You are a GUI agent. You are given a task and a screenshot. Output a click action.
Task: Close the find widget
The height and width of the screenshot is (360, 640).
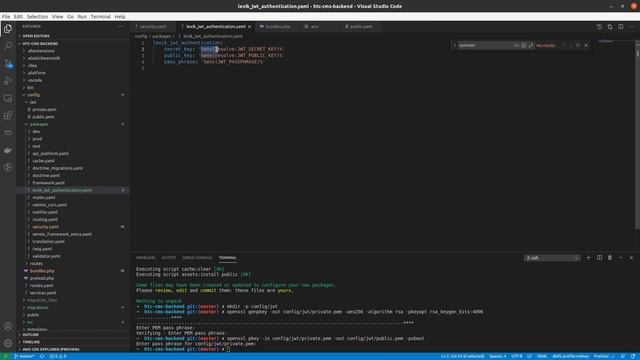click(x=586, y=45)
